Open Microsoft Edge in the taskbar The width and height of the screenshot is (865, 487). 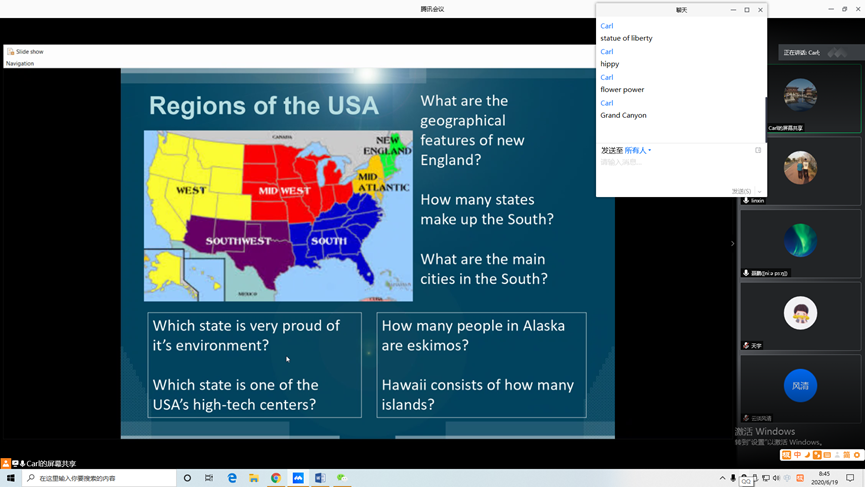(232, 478)
